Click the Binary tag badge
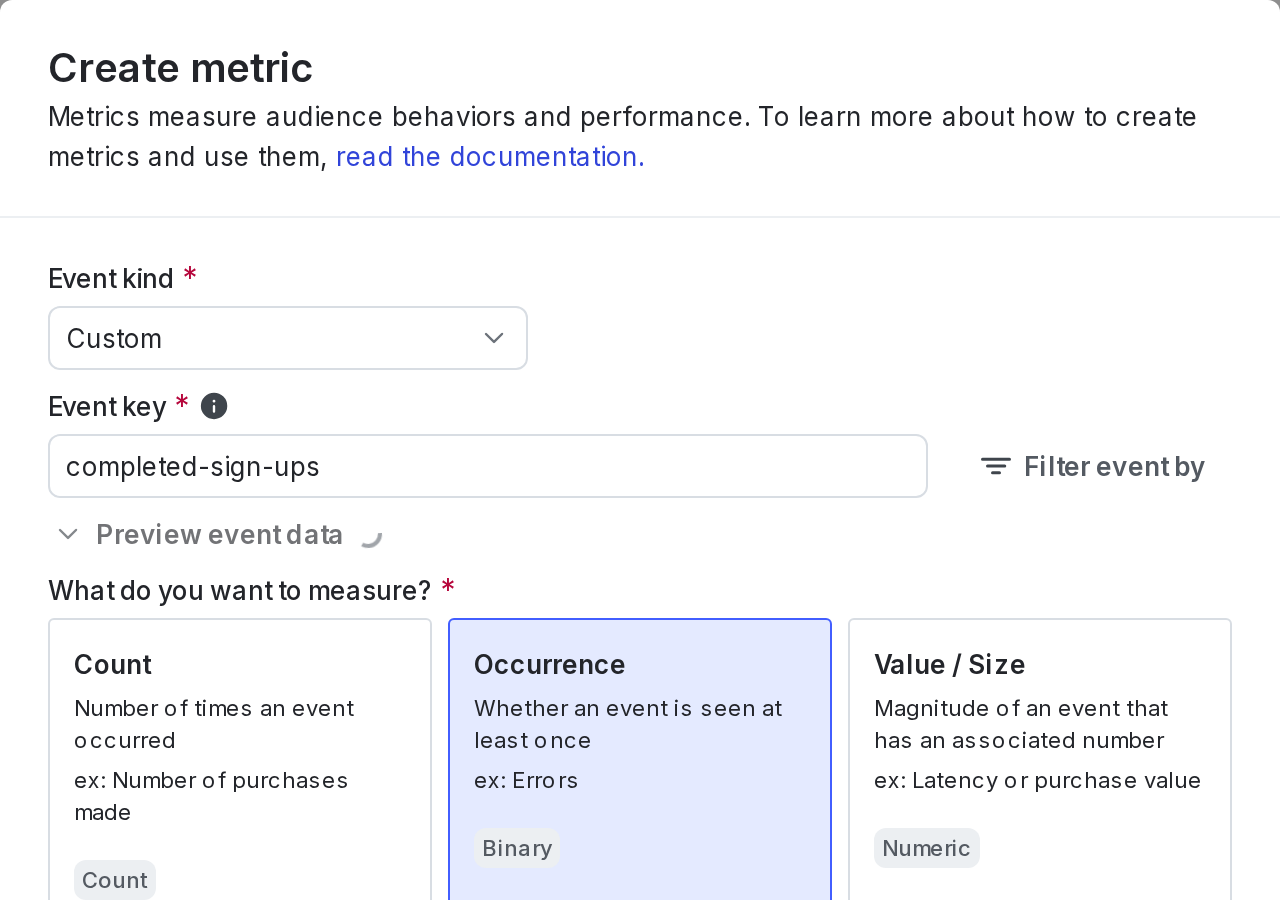Screen dimensions: 1280x900 517,847
